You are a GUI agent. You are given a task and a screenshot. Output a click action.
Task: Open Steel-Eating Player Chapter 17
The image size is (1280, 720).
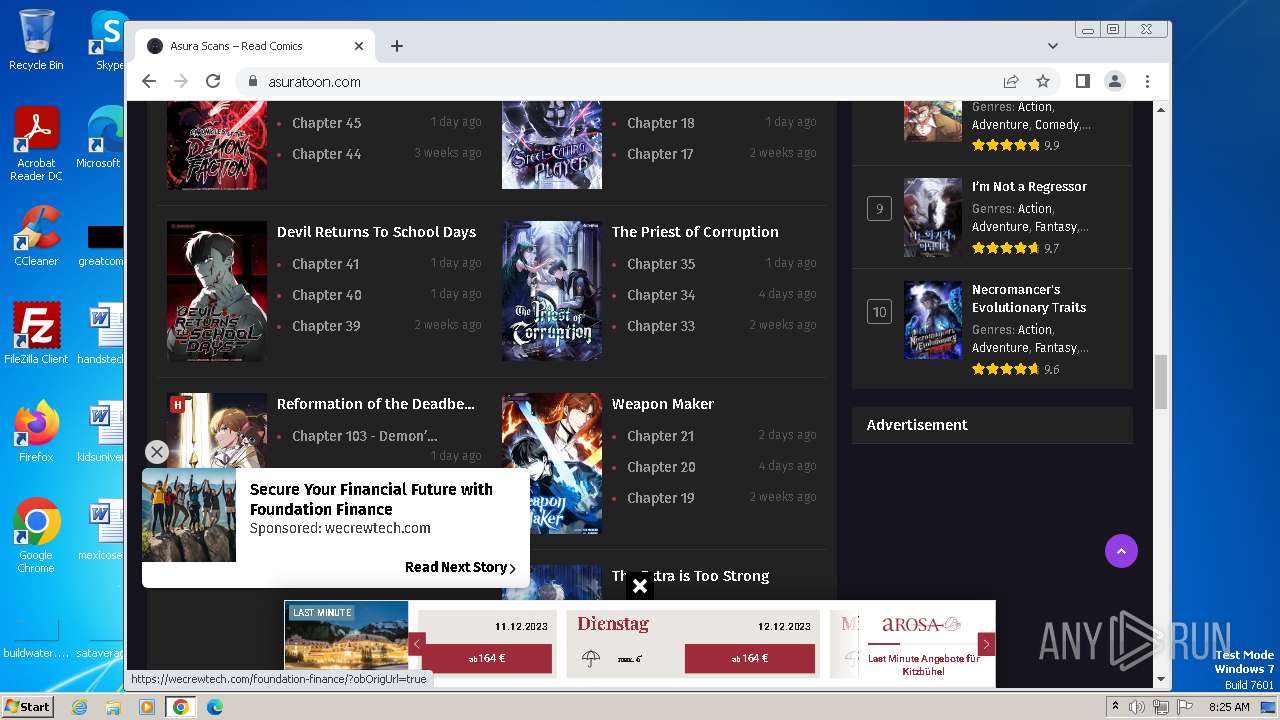click(x=660, y=154)
